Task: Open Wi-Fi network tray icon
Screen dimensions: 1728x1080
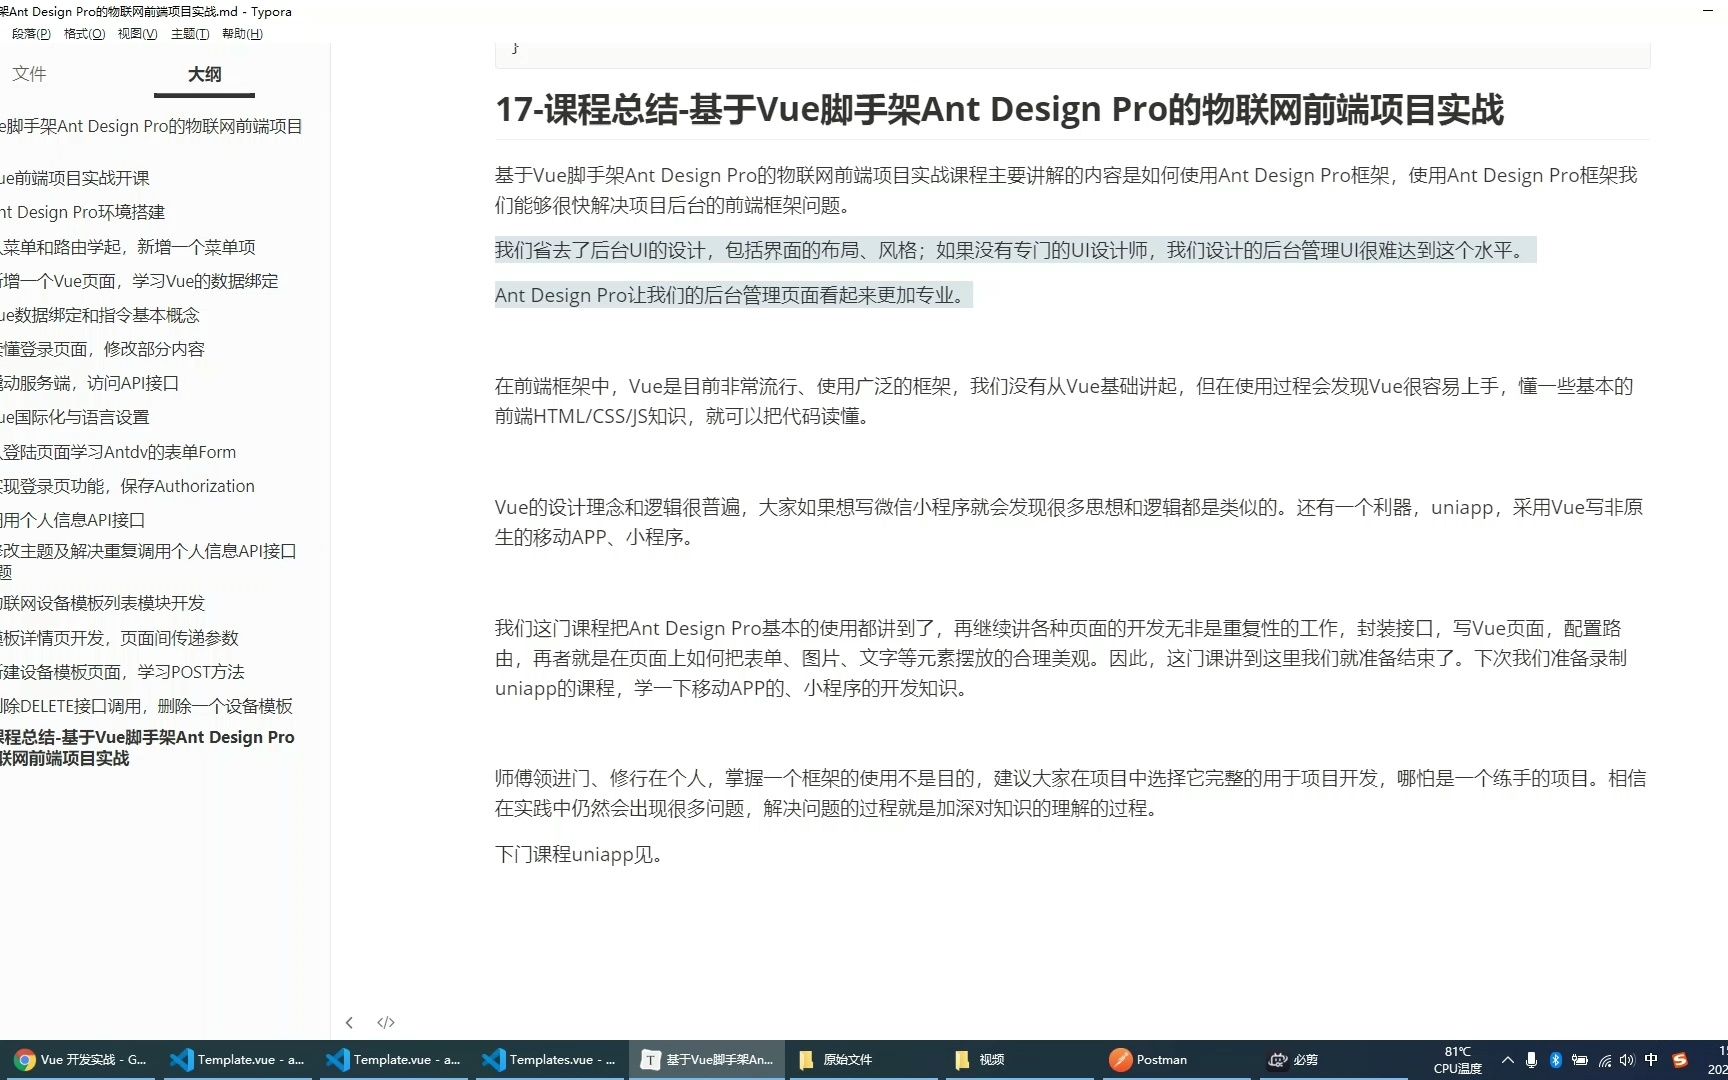Action: (x=1604, y=1060)
